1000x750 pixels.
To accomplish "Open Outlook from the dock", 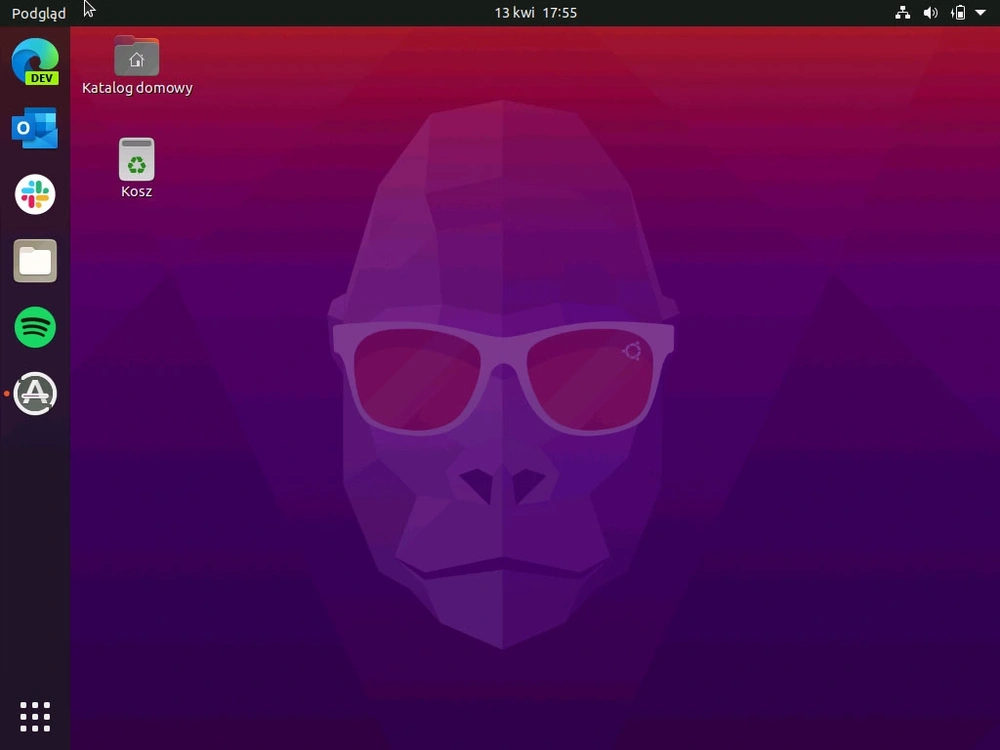I will 35,128.
